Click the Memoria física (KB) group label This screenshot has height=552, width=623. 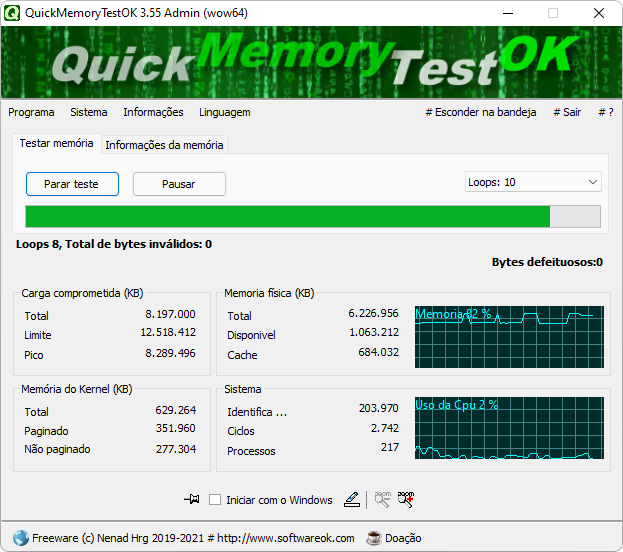[269, 293]
